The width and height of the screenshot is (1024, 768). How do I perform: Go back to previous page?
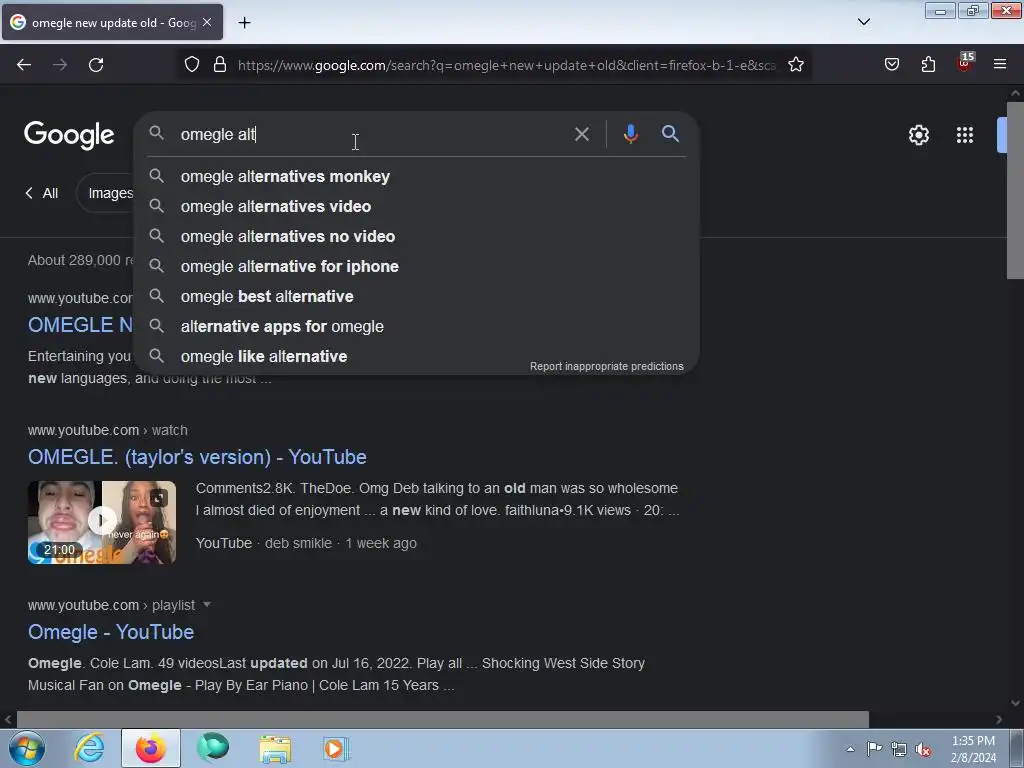[x=24, y=65]
